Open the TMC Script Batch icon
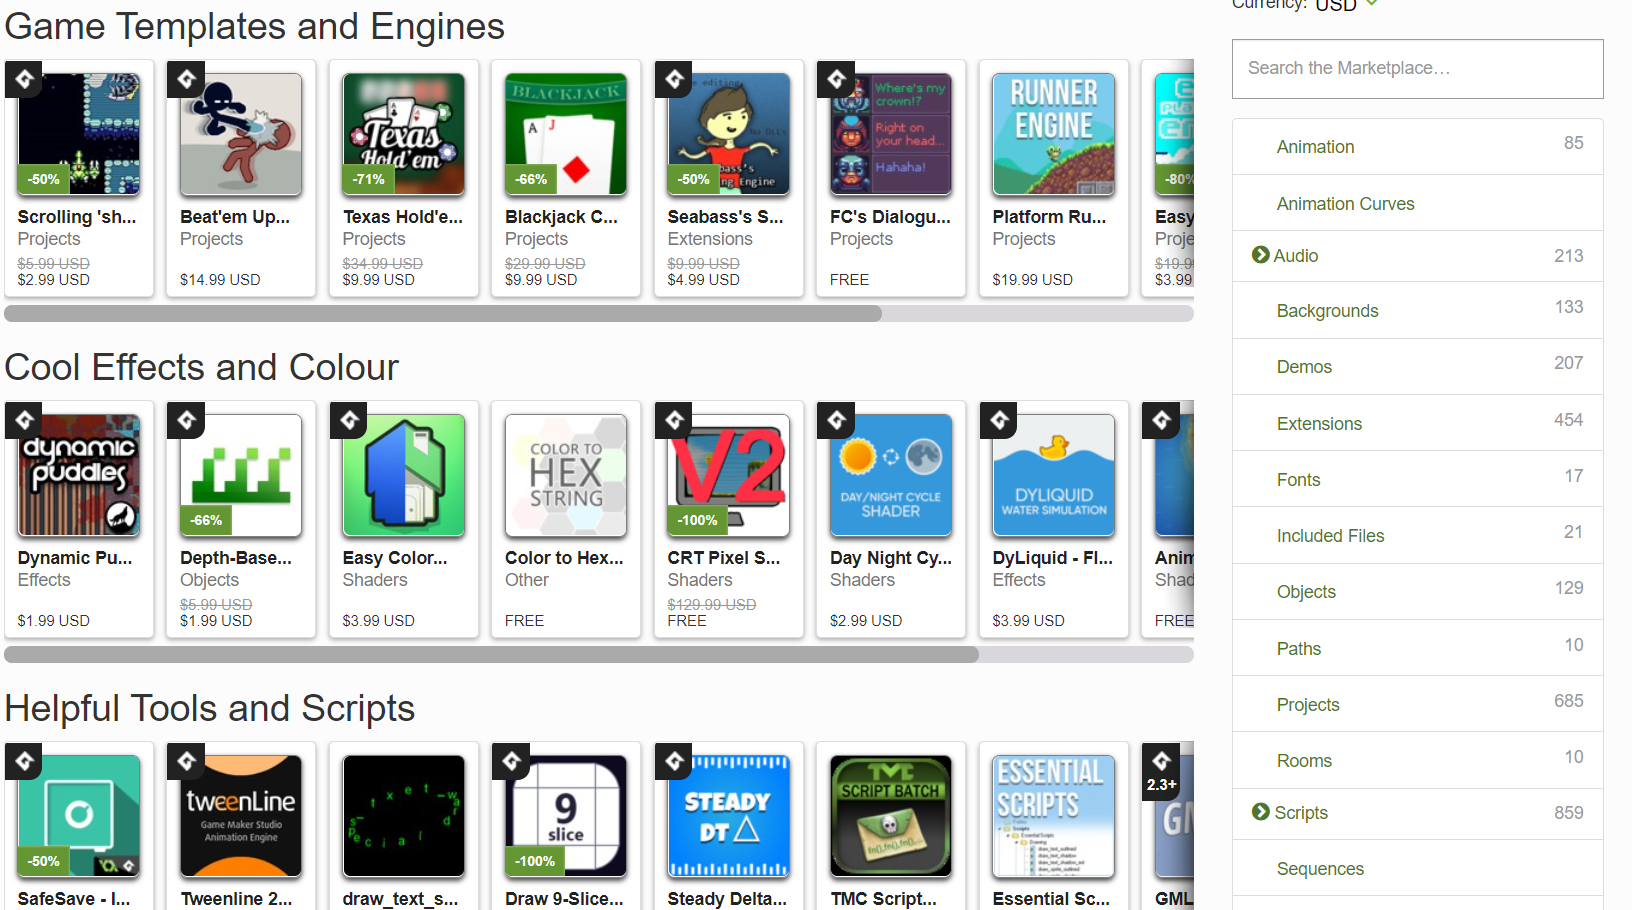The height and width of the screenshot is (910, 1632). coord(891,816)
